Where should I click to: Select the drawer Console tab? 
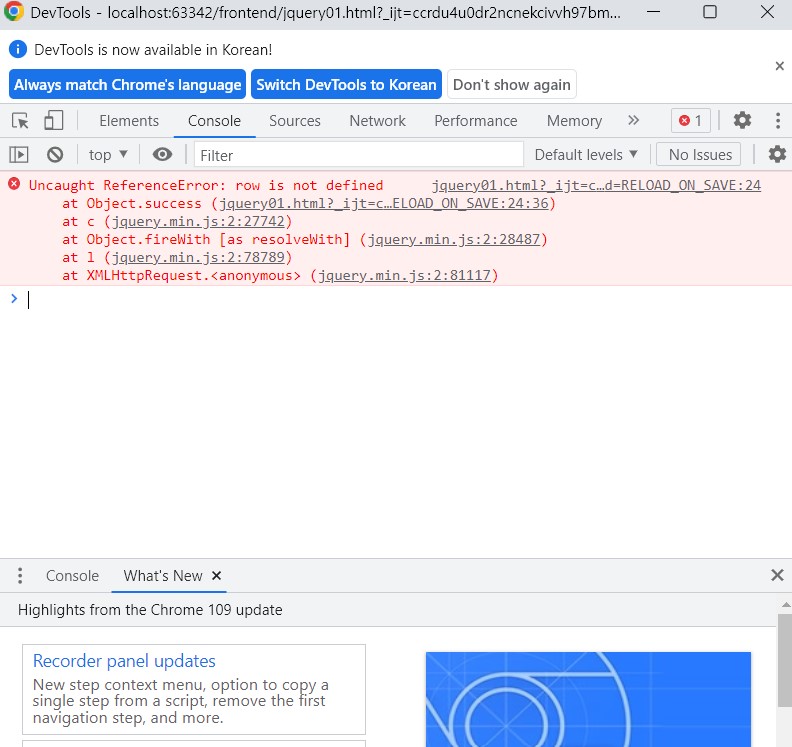click(x=72, y=576)
